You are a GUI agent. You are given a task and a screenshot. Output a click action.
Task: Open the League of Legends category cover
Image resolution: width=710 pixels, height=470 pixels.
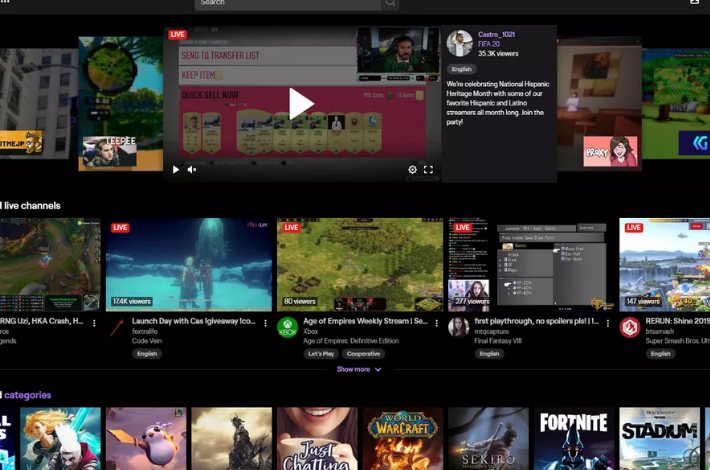coord(61,438)
